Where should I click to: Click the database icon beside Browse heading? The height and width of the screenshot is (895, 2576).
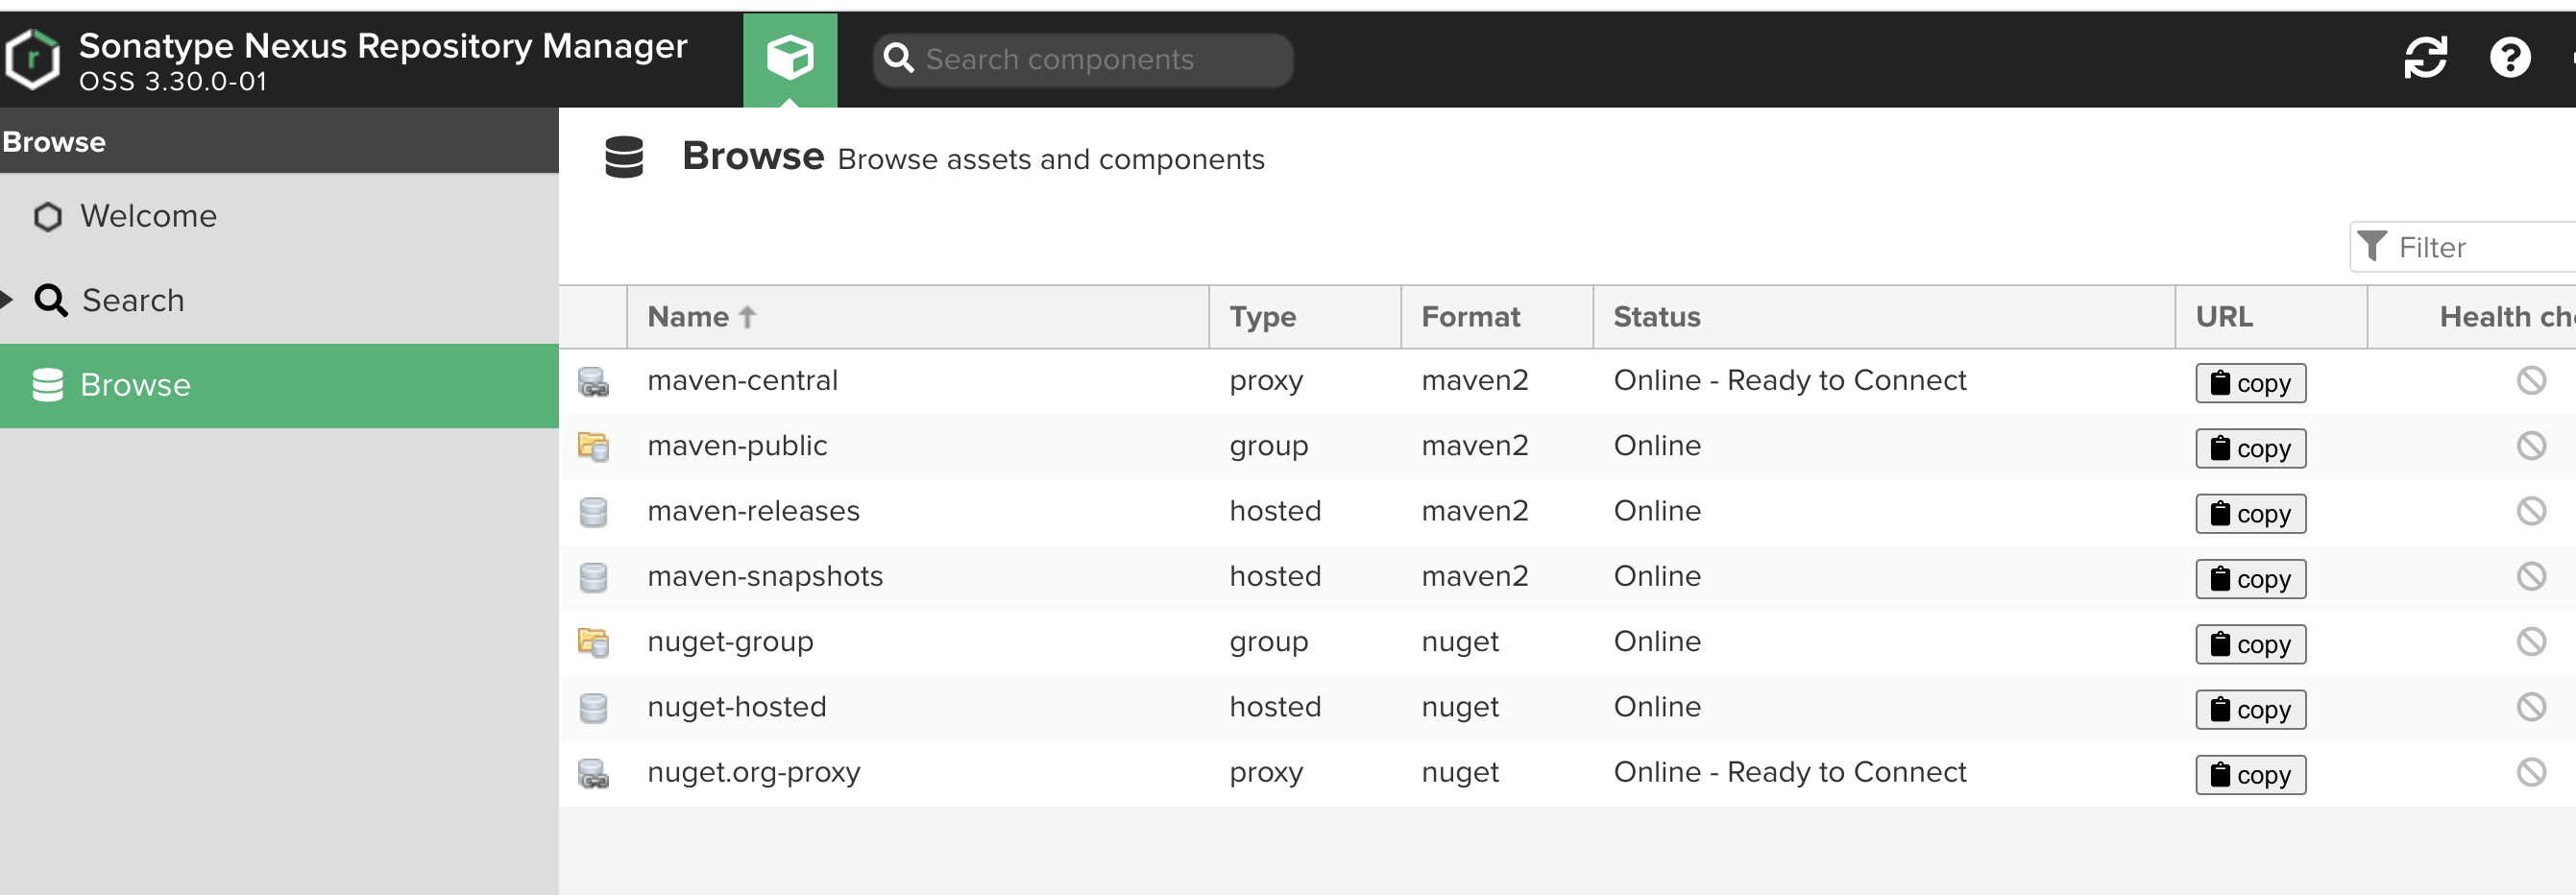click(x=624, y=158)
